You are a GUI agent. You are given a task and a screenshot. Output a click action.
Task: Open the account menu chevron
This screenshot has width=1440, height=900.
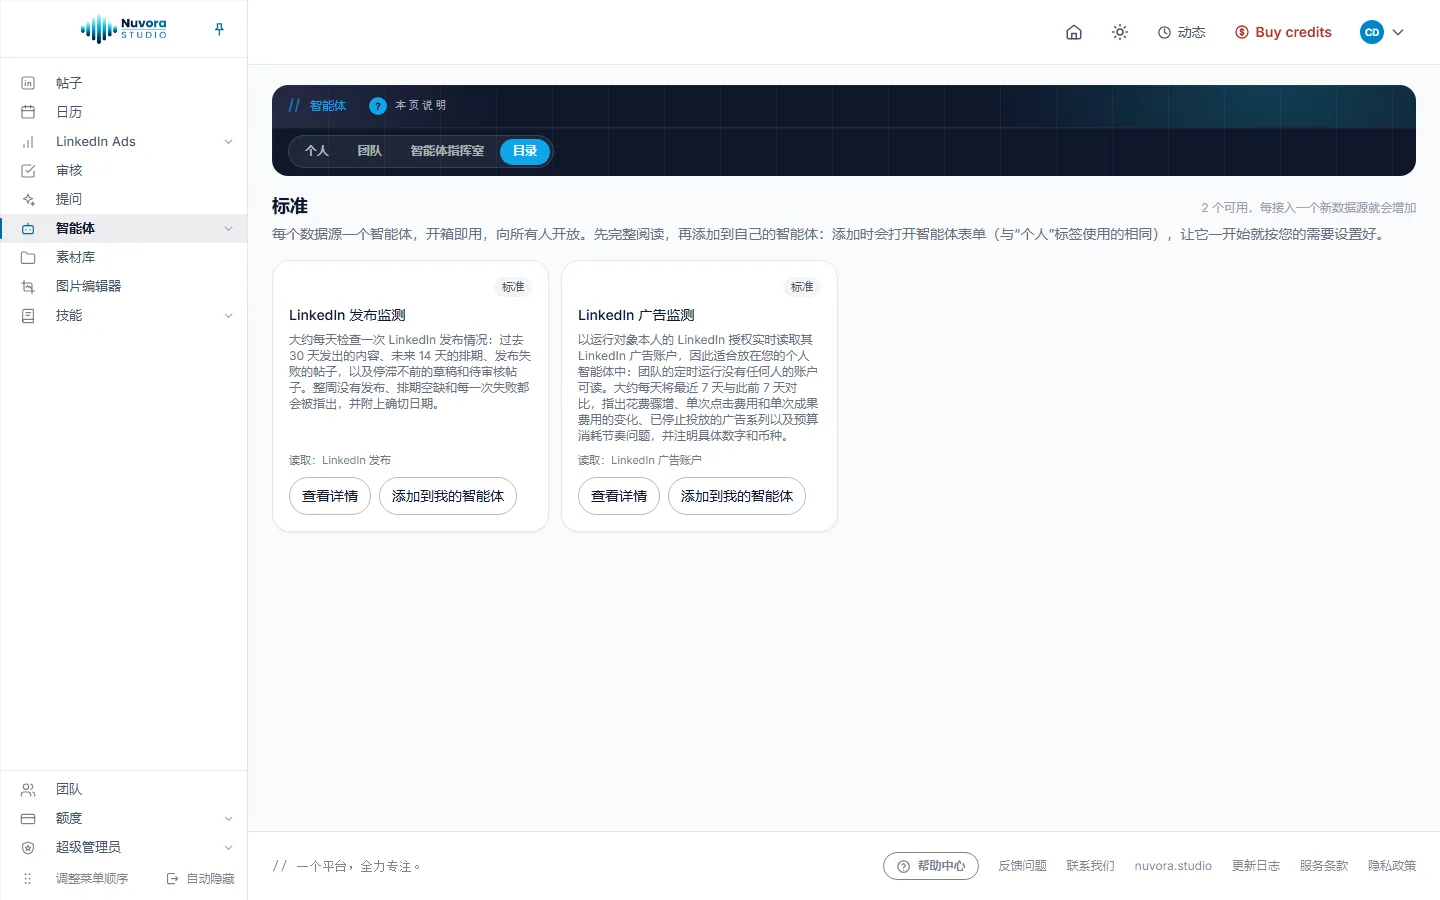click(1398, 32)
